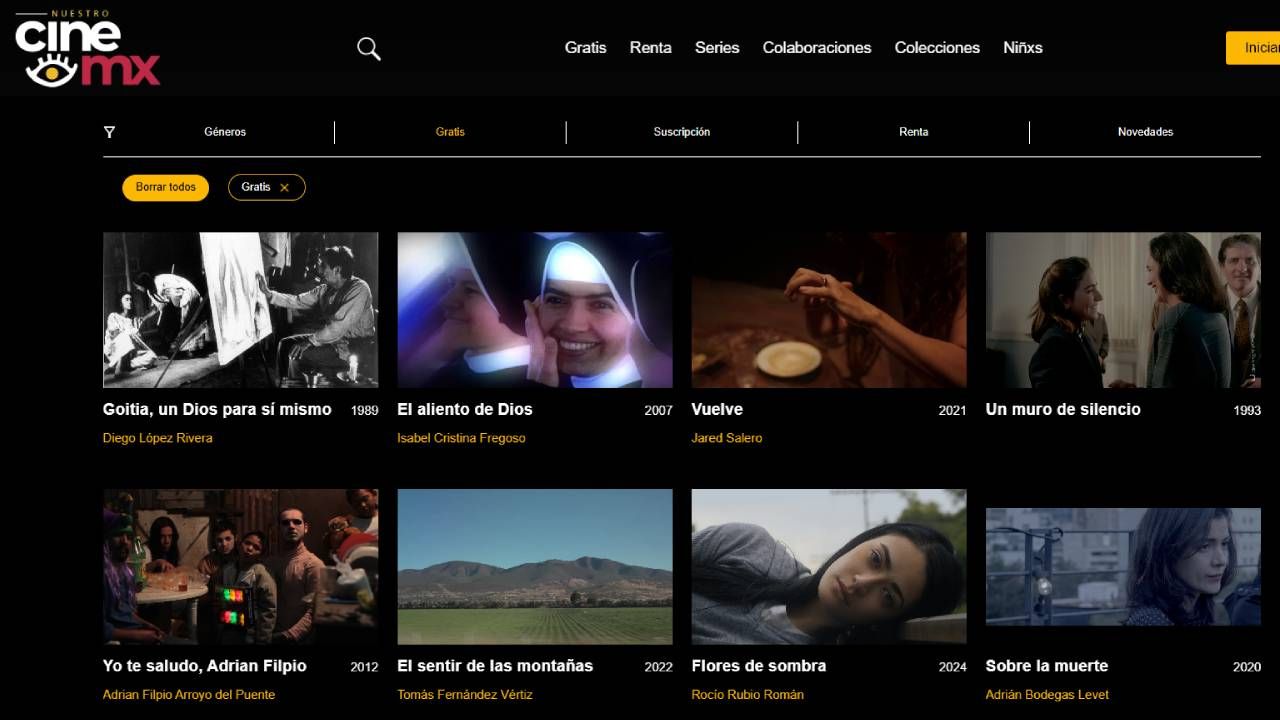Select the Novedades filter
Screen dimensions: 1280x720
tap(1145, 132)
